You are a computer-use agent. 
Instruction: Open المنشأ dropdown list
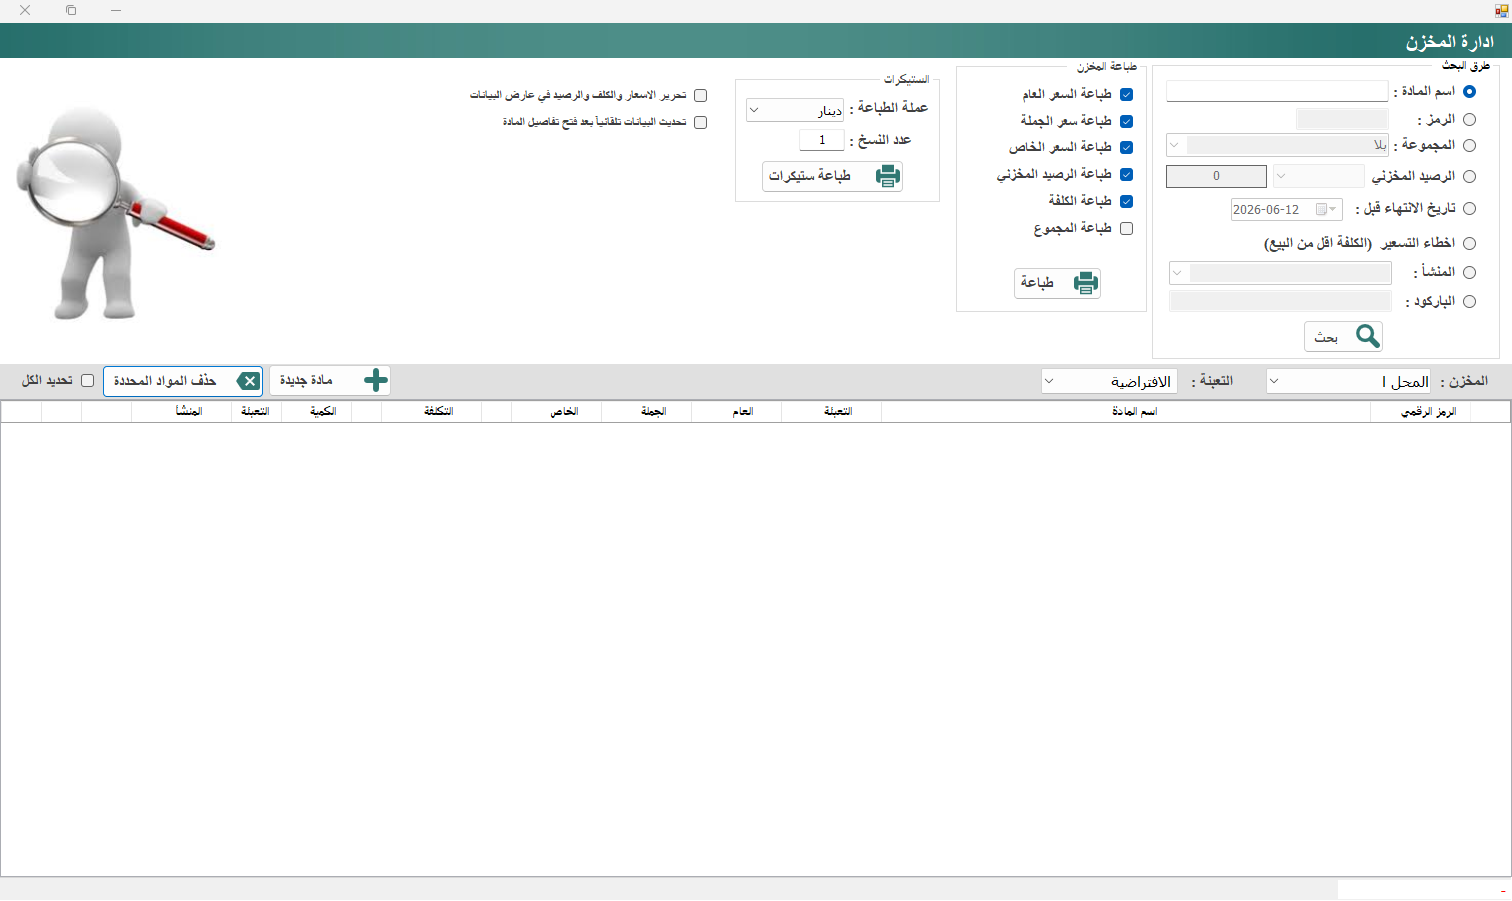click(x=1280, y=273)
